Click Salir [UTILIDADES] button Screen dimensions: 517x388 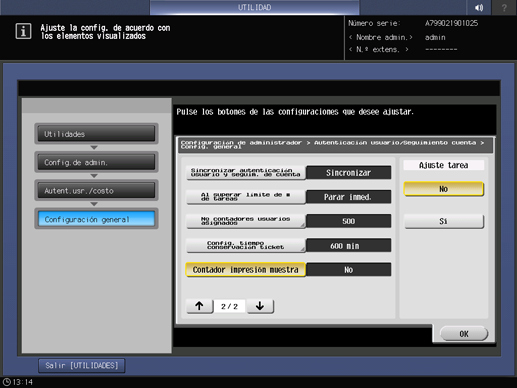(82, 365)
